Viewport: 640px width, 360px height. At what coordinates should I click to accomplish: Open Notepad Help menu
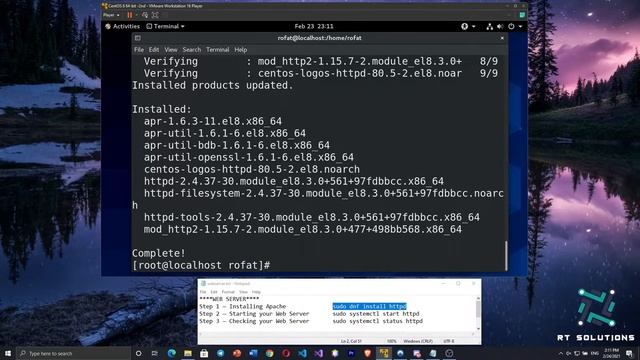click(x=256, y=292)
